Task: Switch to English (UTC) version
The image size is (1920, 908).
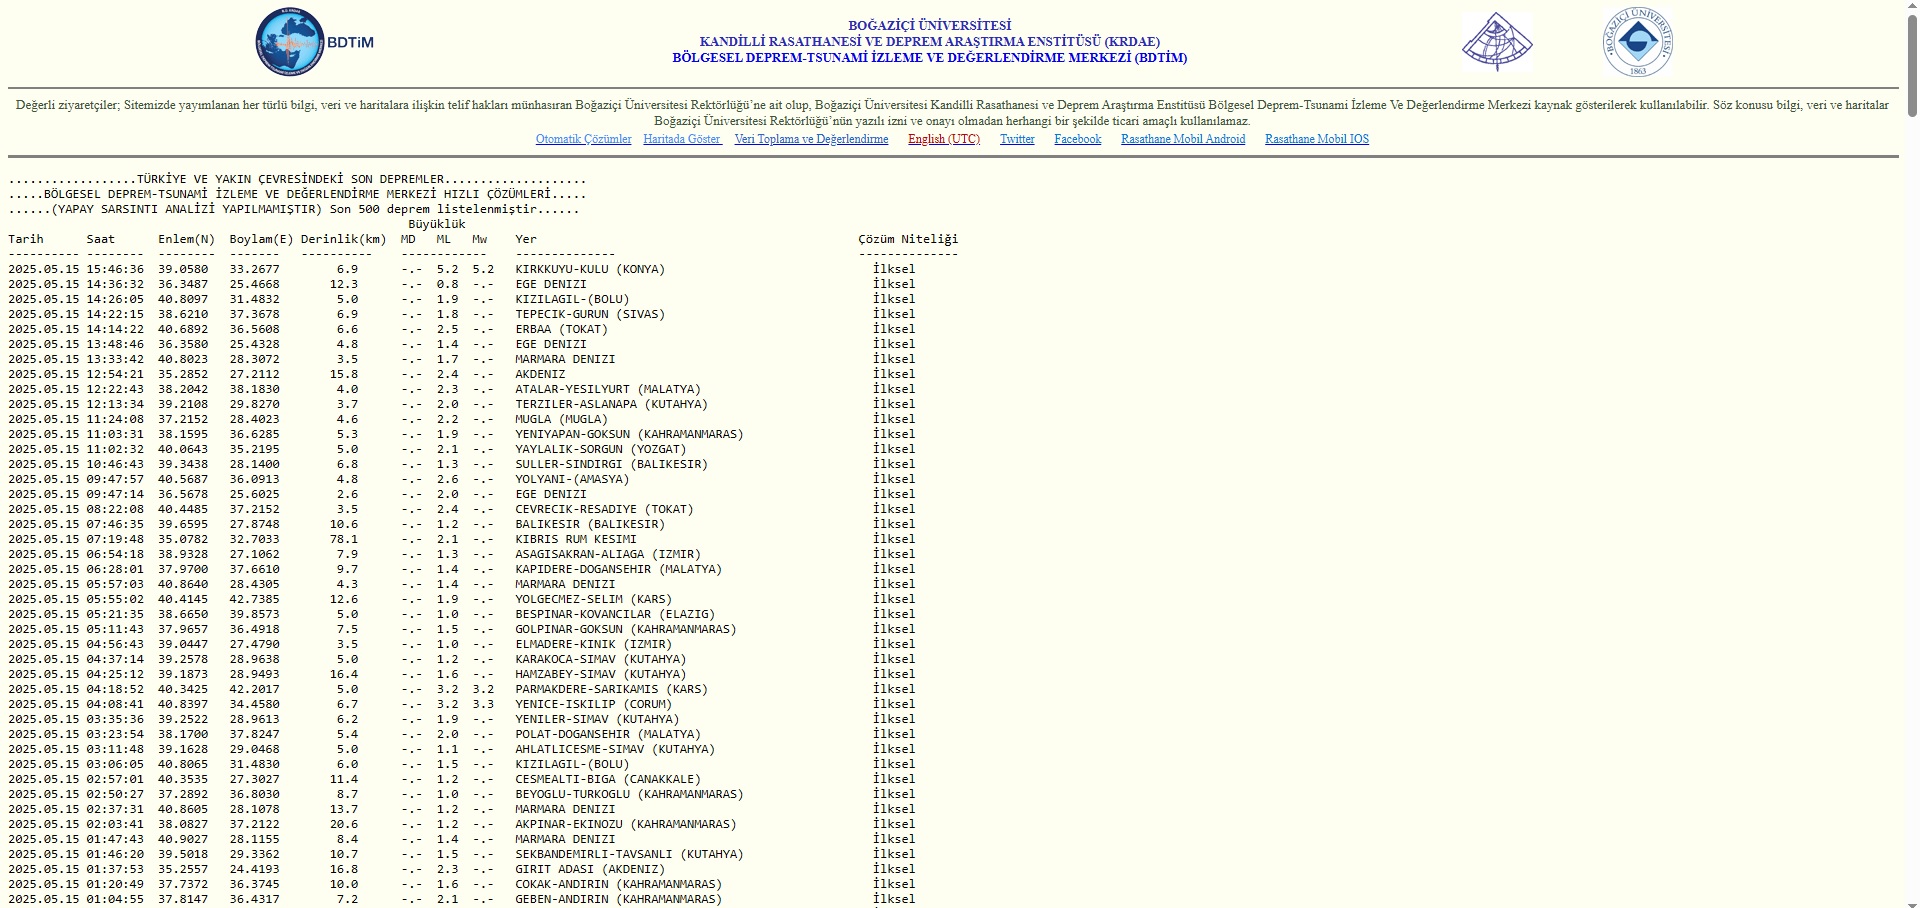Action: [944, 139]
